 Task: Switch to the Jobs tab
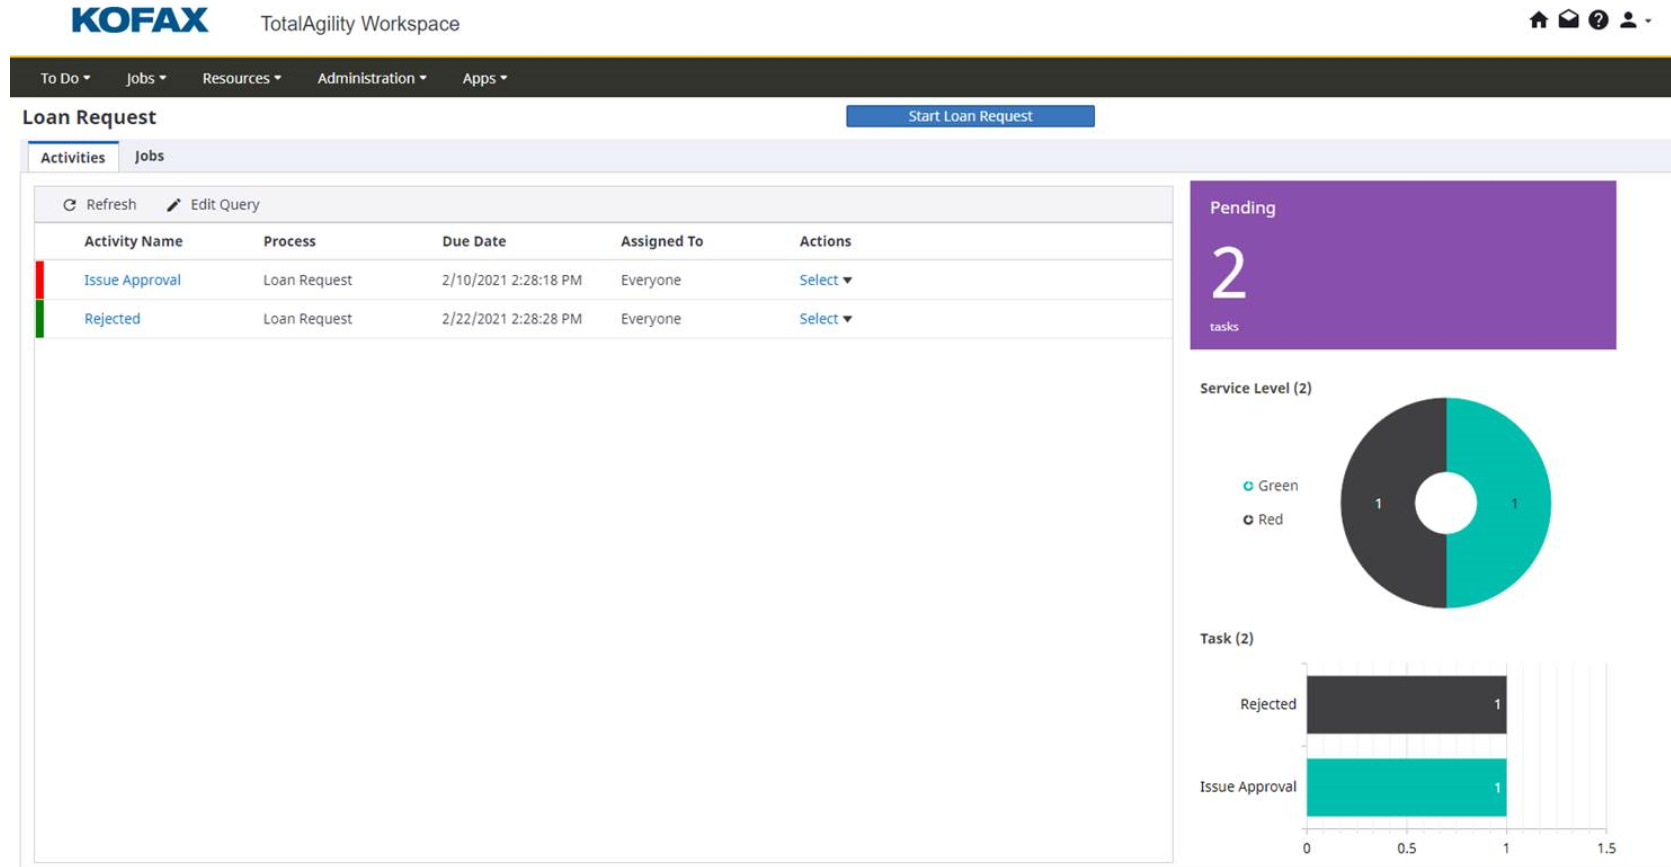149,156
